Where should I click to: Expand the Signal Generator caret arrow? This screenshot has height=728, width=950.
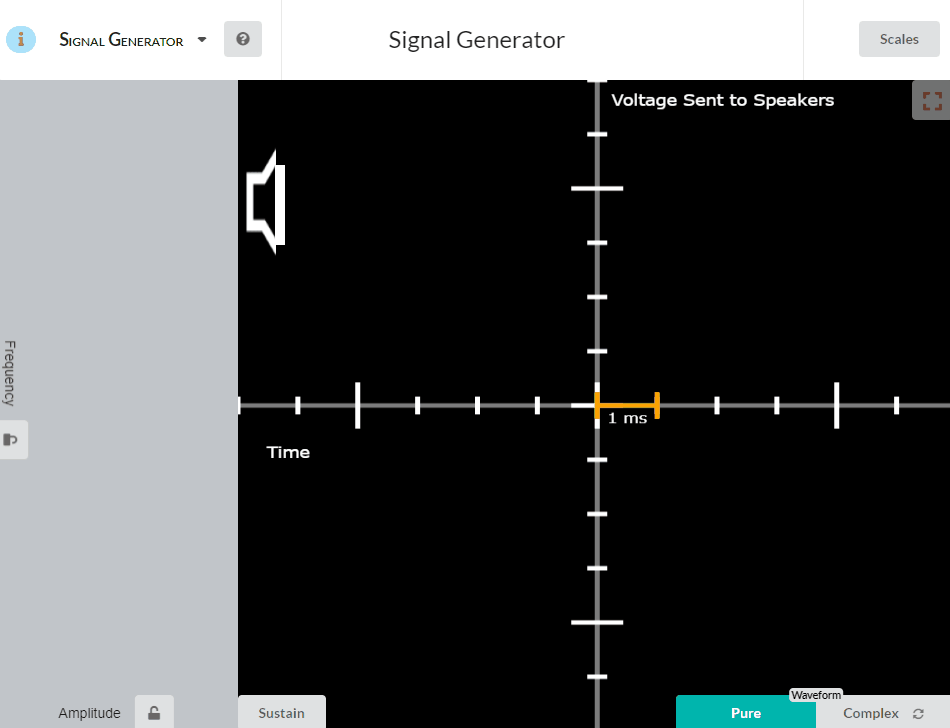[x=202, y=40]
